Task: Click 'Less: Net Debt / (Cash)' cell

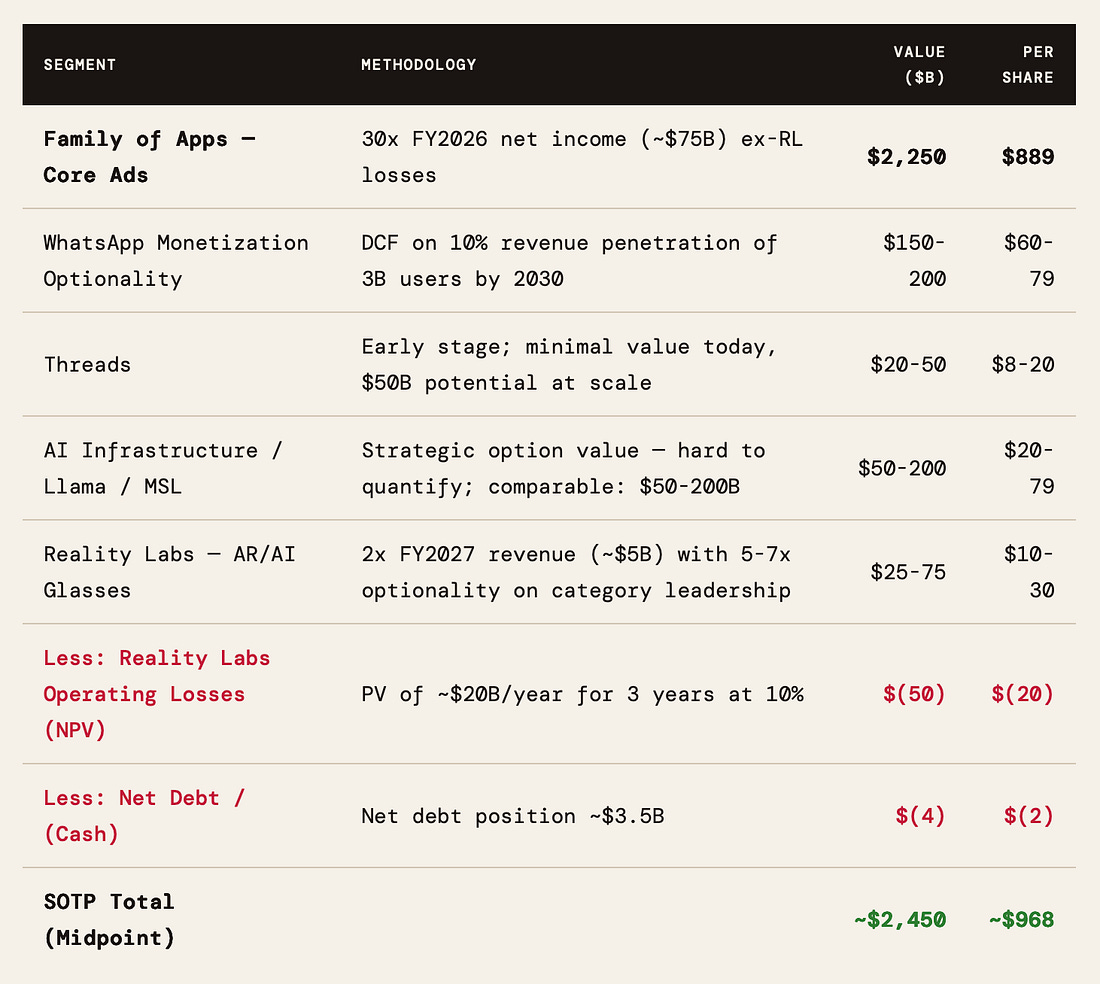Action: pos(144,816)
